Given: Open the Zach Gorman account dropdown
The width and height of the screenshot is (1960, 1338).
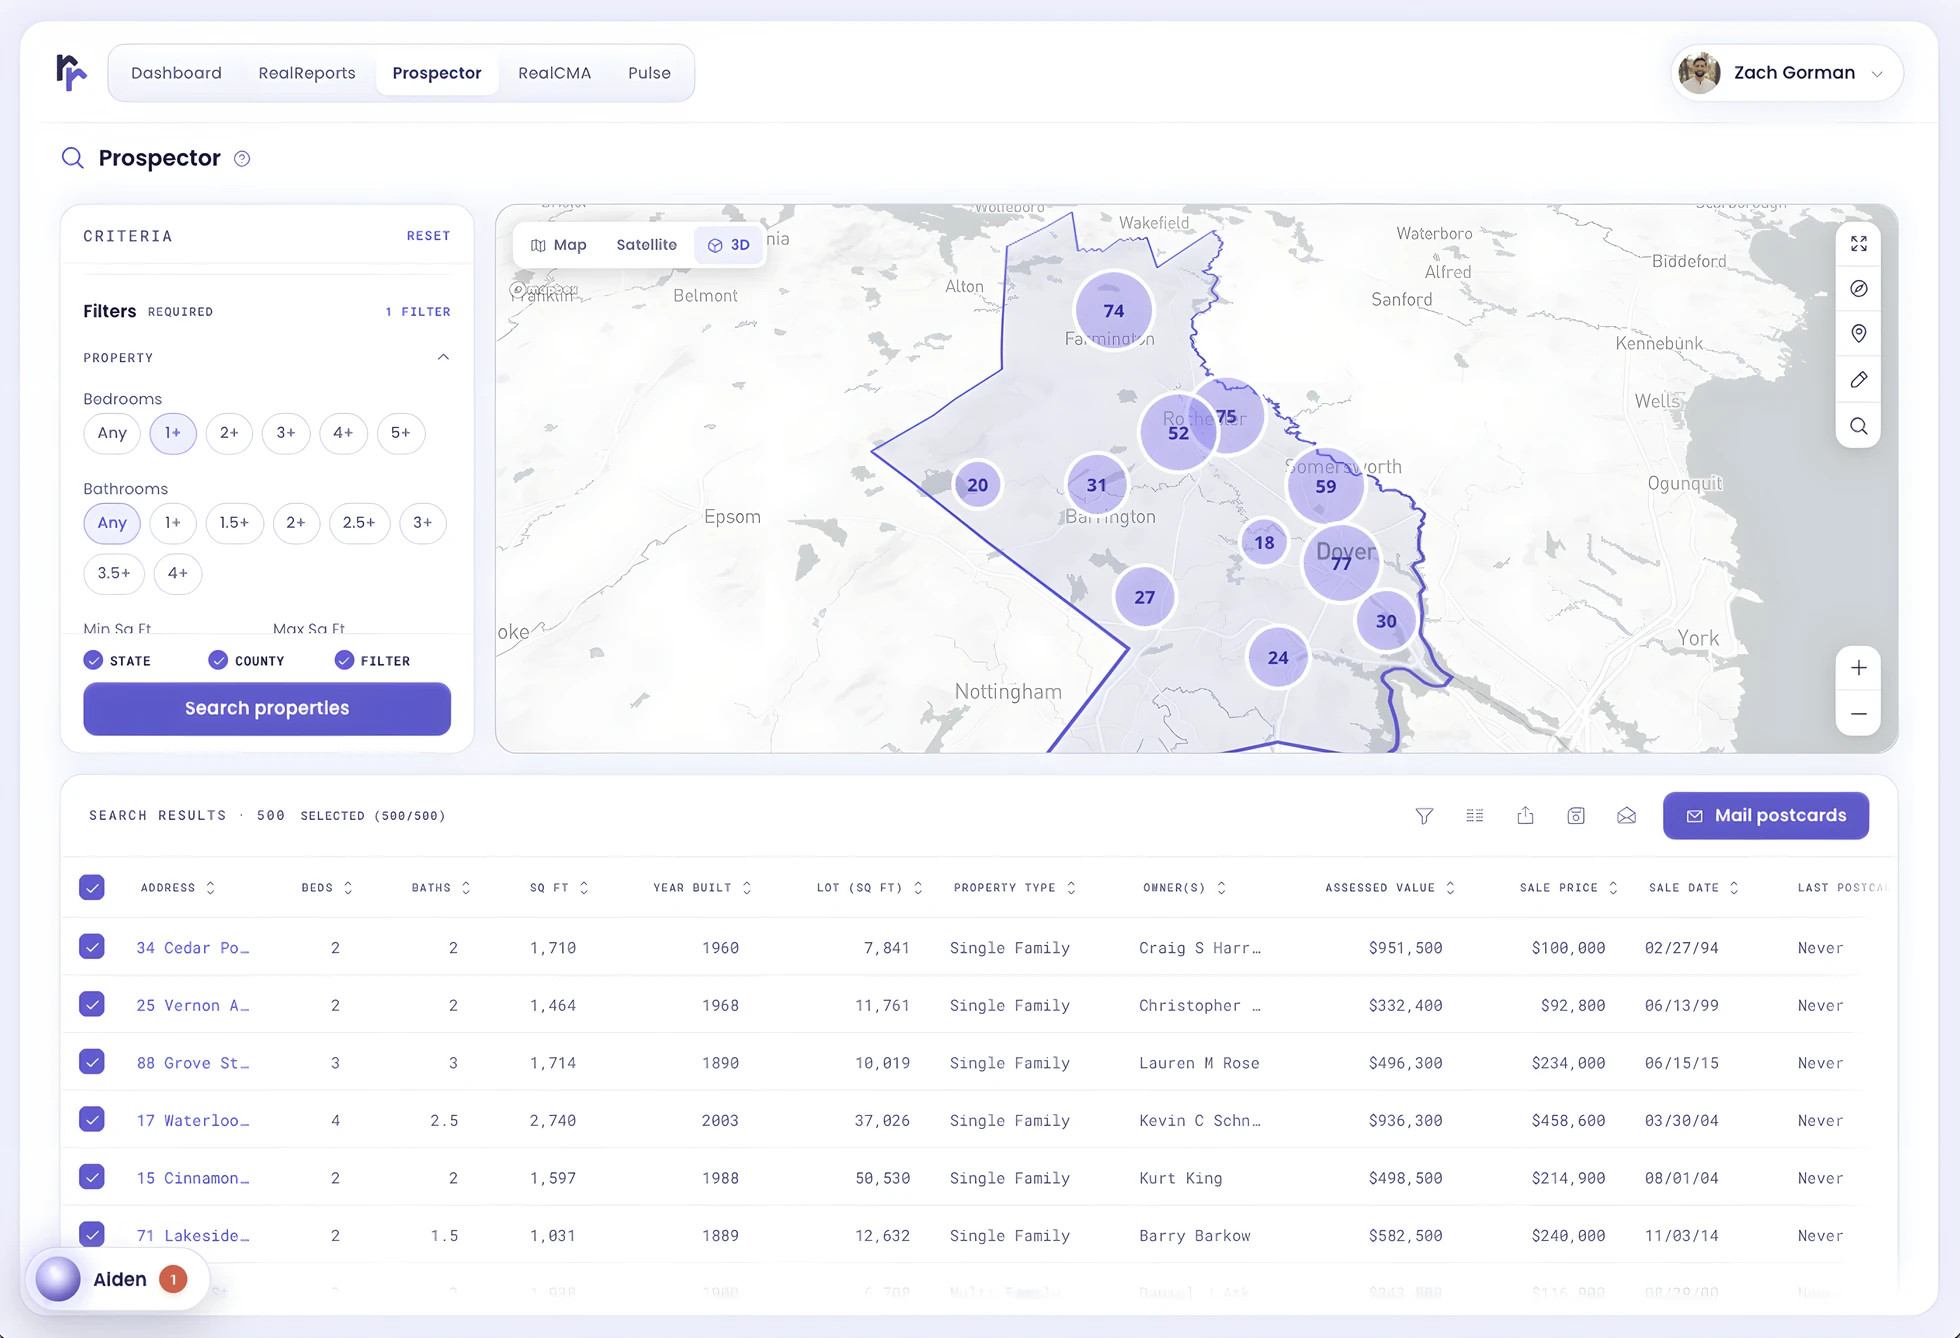Looking at the screenshot, I should coord(1786,73).
